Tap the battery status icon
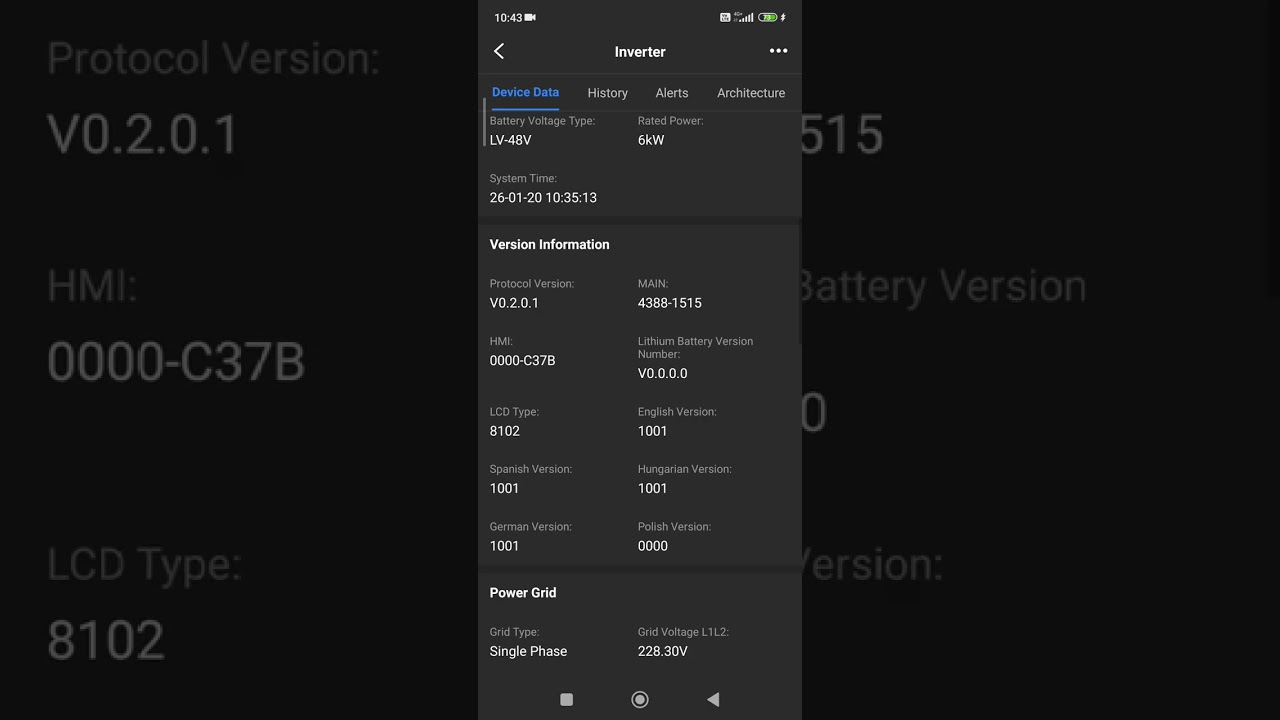 [x=767, y=17]
